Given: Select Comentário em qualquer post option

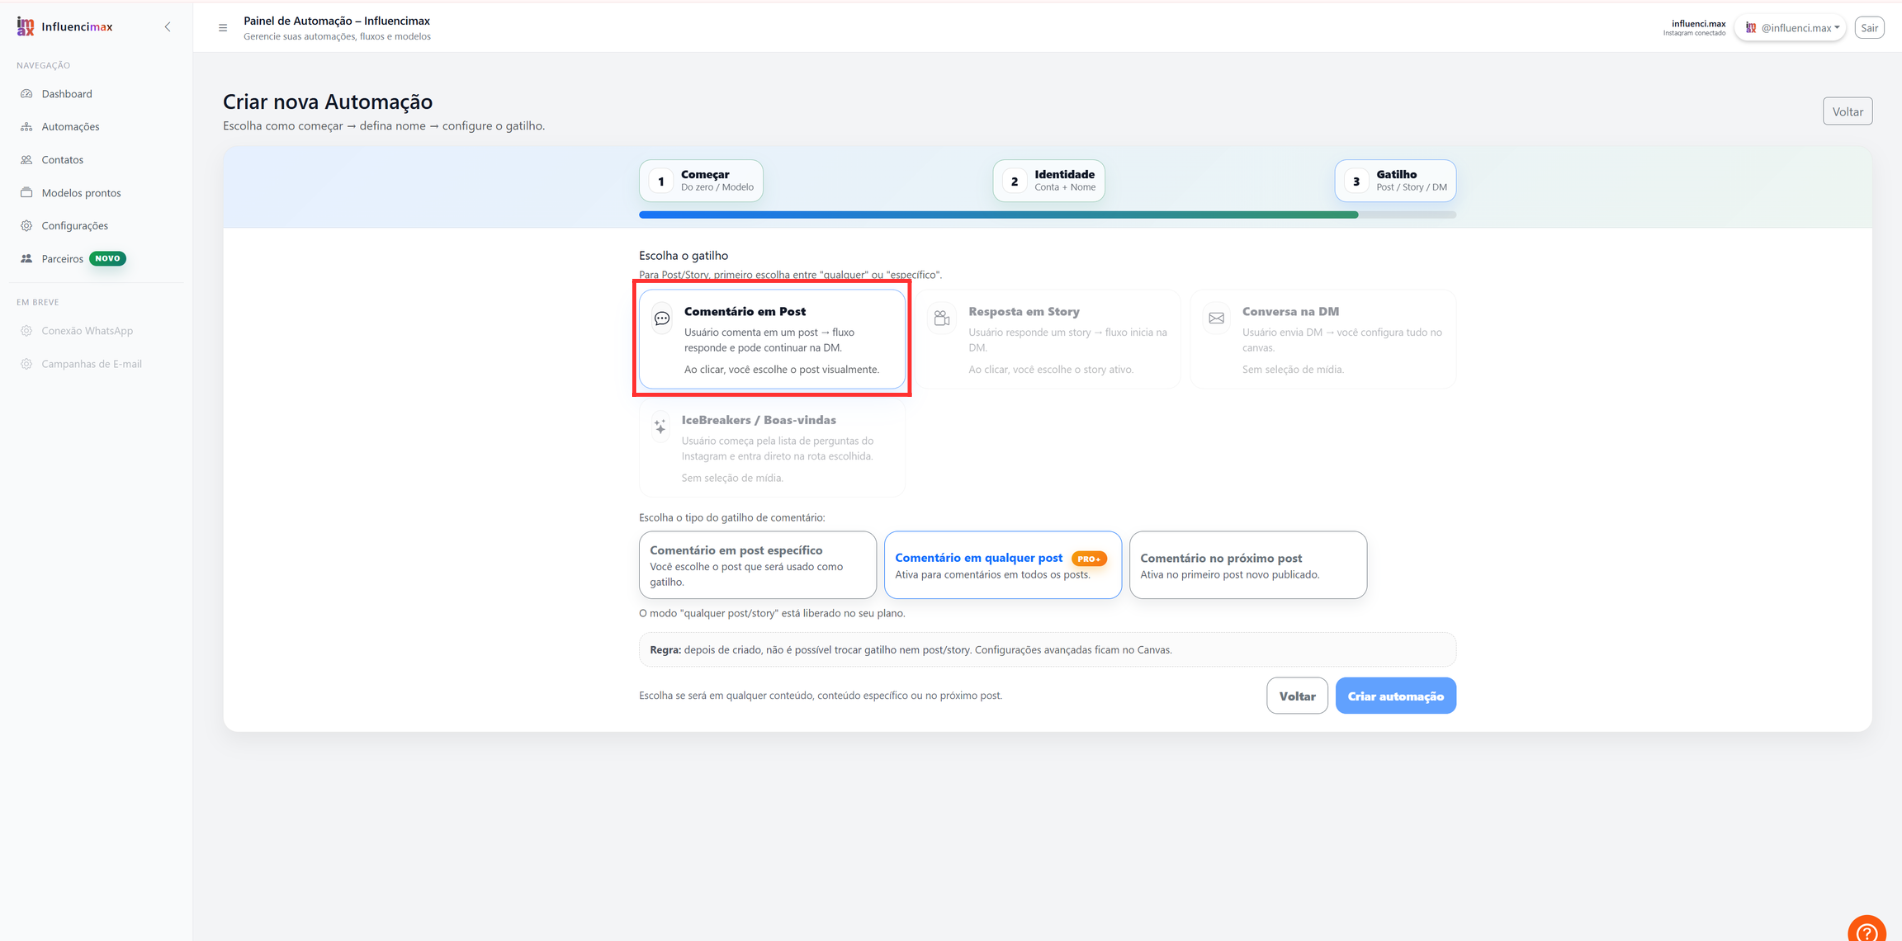Looking at the screenshot, I should tap(1003, 565).
